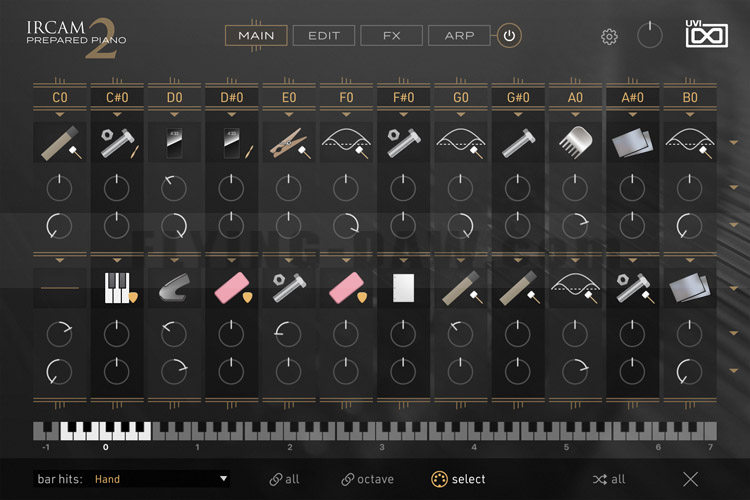Expand the top arrow under C0
The image size is (750, 500).
pyautogui.click(x=60, y=115)
